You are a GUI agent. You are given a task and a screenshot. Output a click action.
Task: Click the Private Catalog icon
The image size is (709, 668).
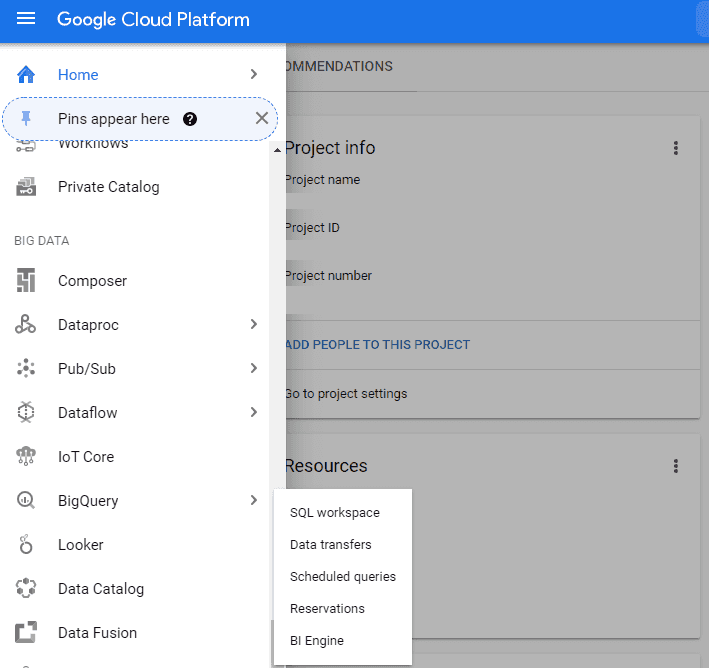point(26,187)
